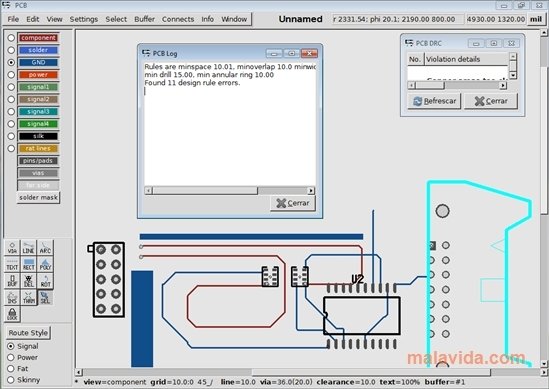The width and height of the screenshot is (549, 389).
Task: Open the Window menu
Action: tap(234, 19)
